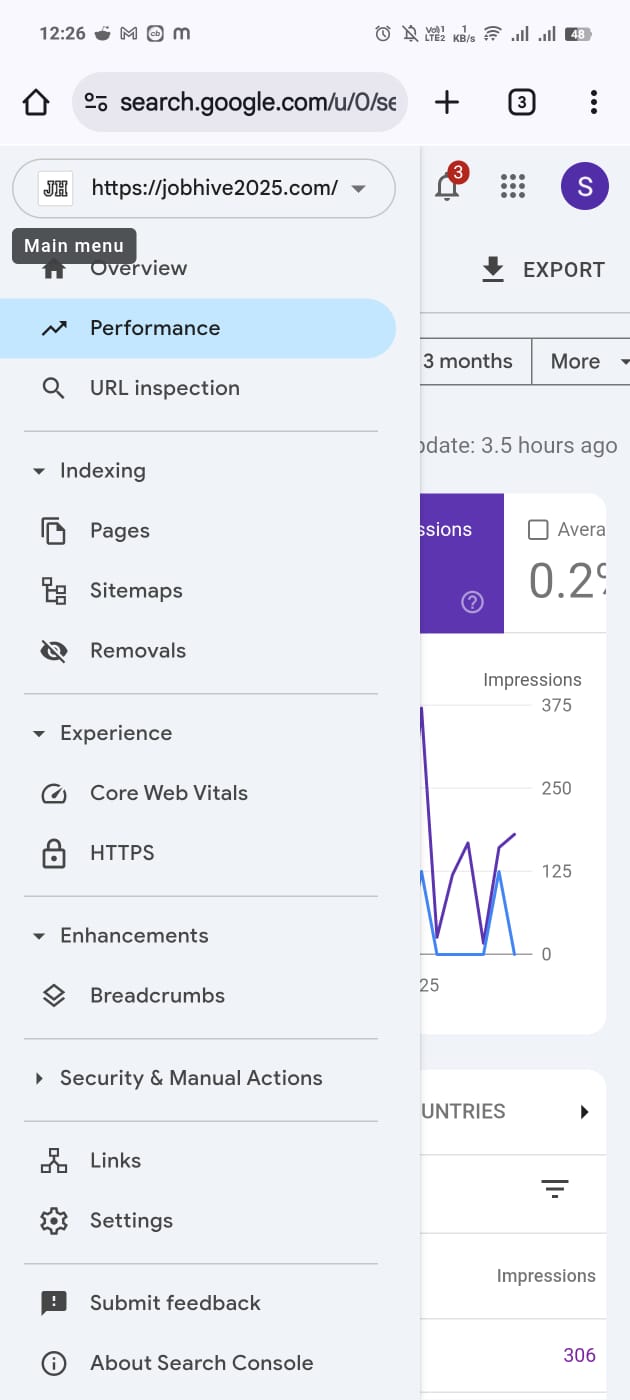630x1400 pixels.
Task: Click the Settings gear icon
Action: pos(54,1221)
